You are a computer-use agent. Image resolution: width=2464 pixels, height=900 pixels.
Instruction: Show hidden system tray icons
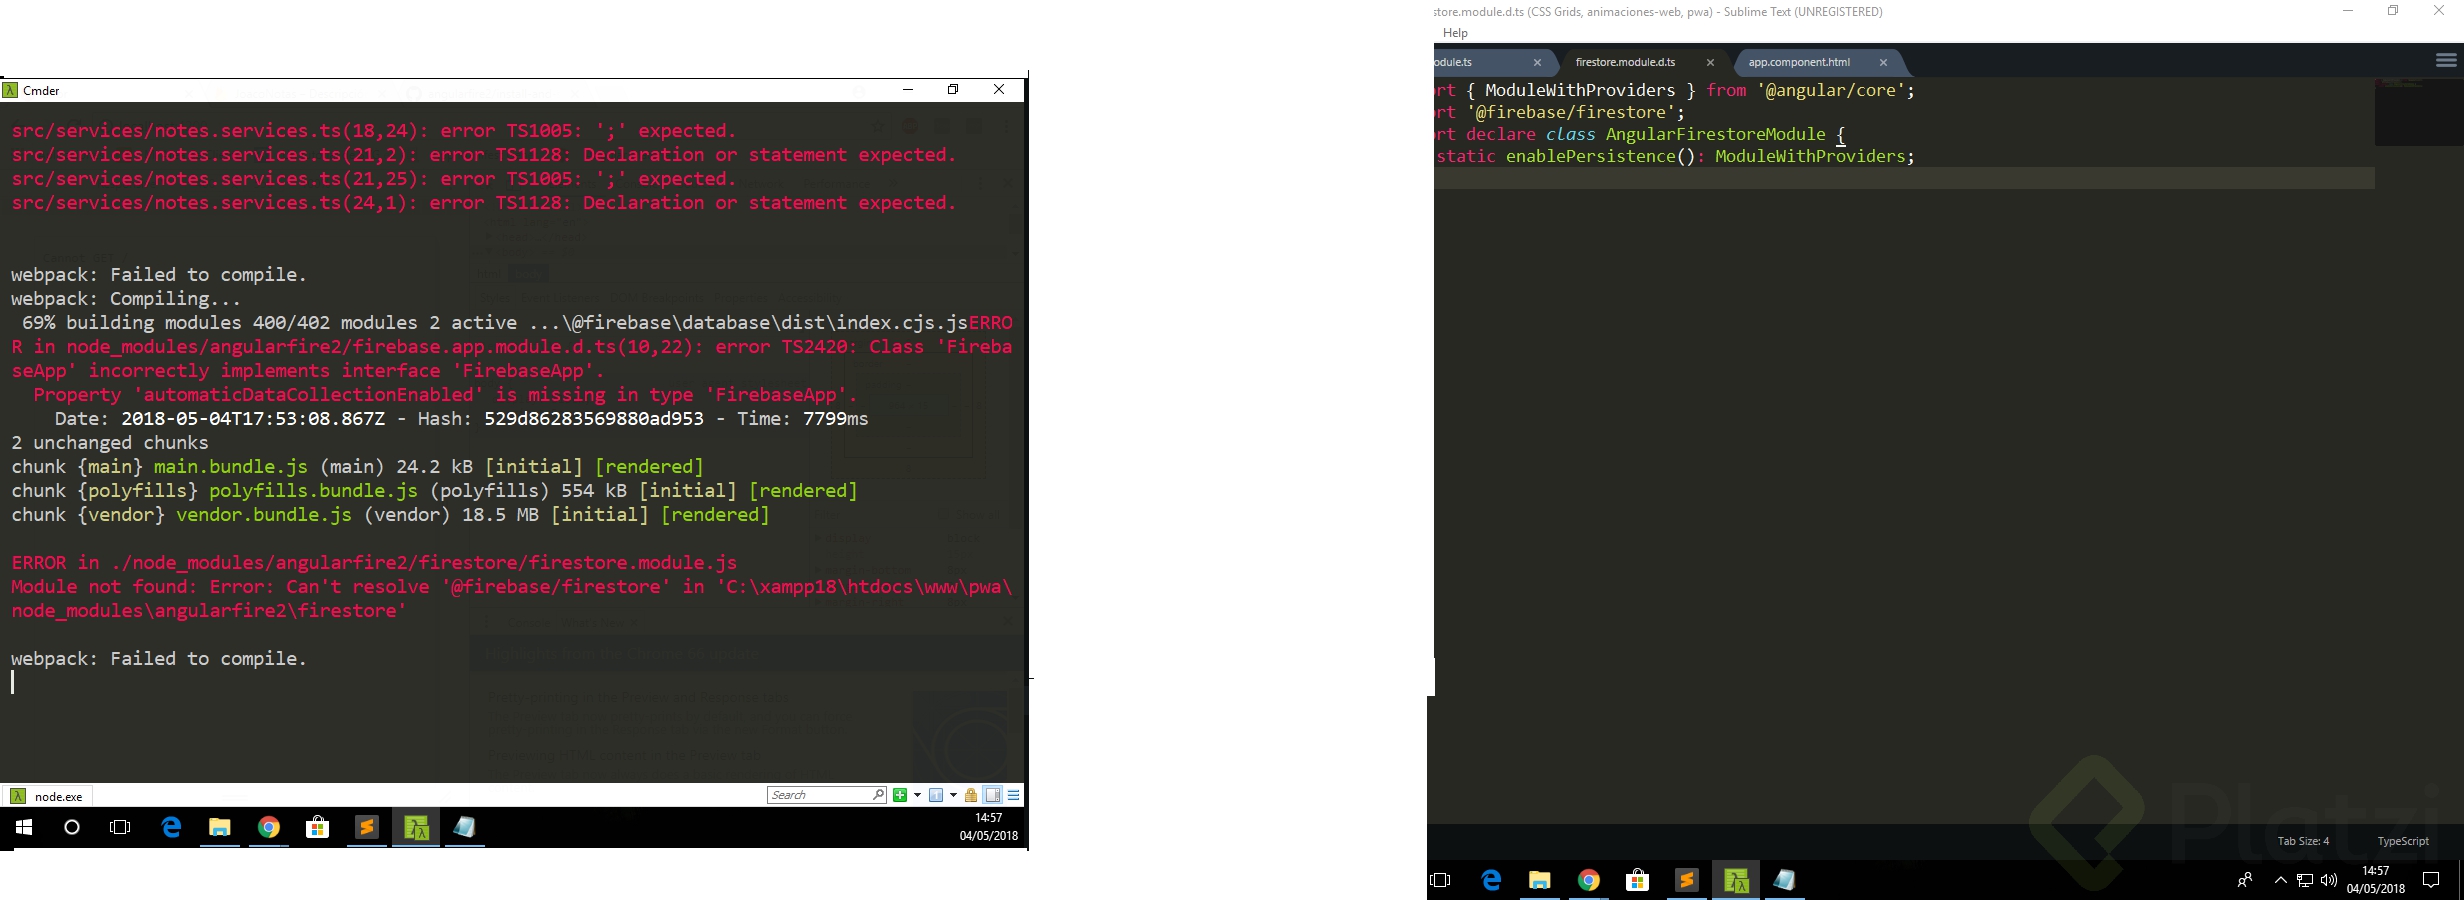coord(2280,880)
